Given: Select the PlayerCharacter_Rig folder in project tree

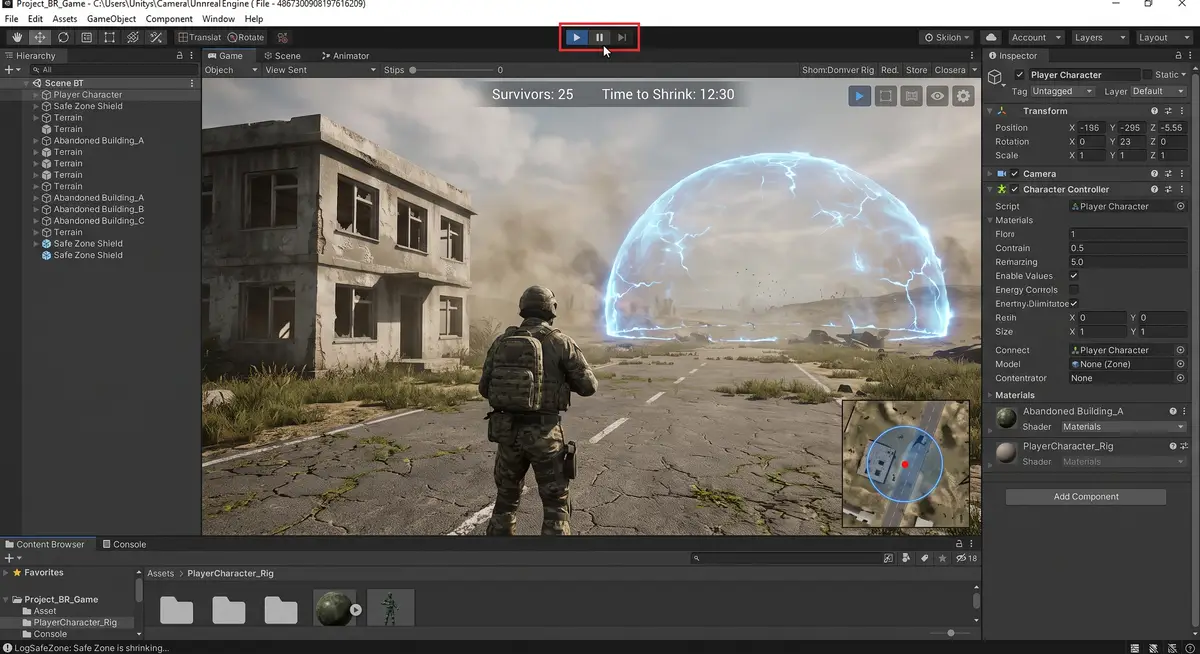Looking at the screenshot, I should coord(75,622).
